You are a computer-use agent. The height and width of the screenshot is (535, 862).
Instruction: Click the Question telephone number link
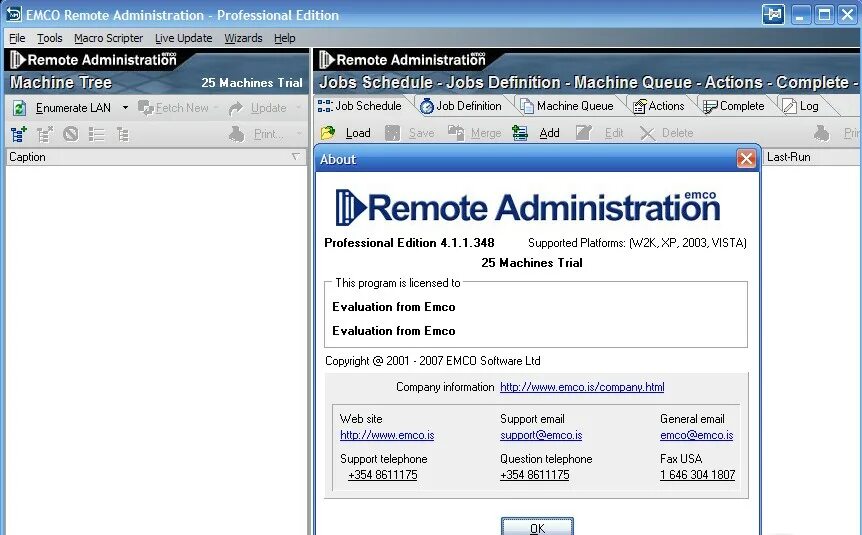534,475
